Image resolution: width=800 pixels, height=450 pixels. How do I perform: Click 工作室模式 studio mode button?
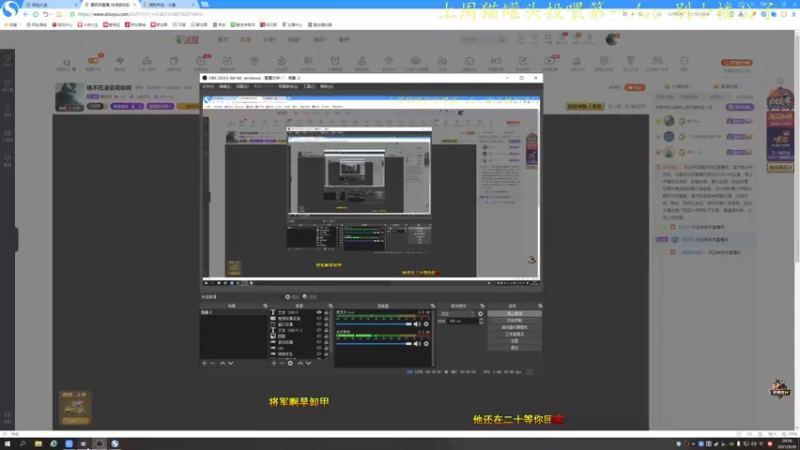coord(514,334)
